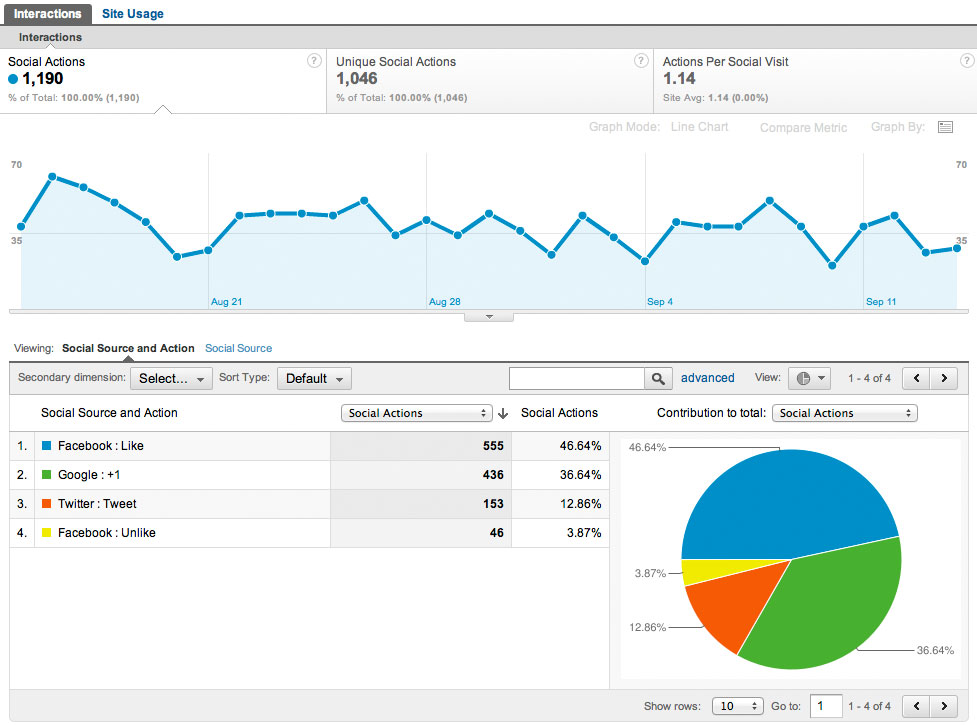The width and height of the screenshot is (977, 725).
Task: Go to previous page in bottom pager
Action: coord(917,706)
